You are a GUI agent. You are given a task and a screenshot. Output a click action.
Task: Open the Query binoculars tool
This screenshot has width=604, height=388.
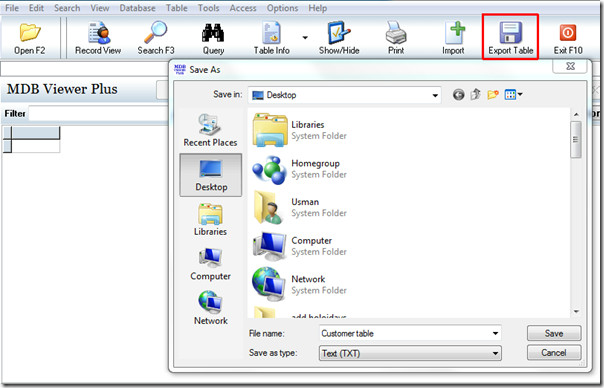[213, 38]
